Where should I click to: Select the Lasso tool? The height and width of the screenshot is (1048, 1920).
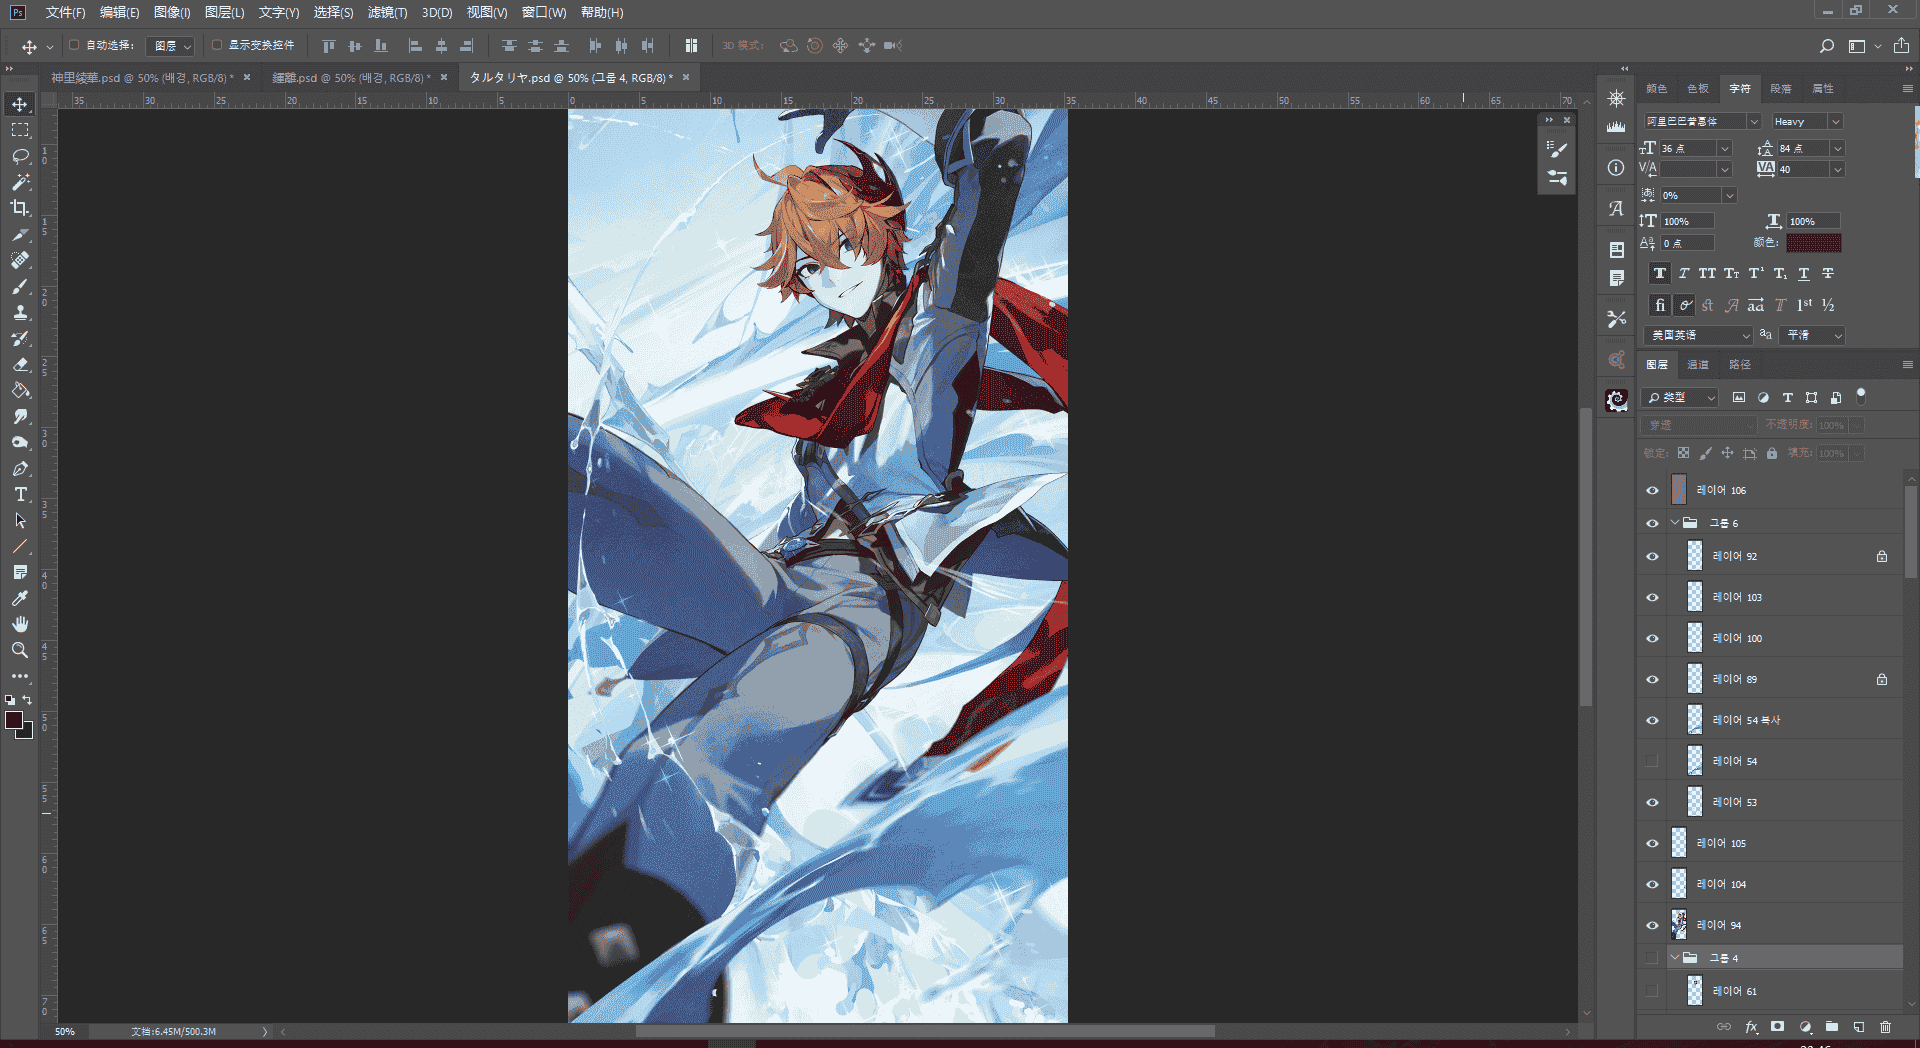(20, 157)
